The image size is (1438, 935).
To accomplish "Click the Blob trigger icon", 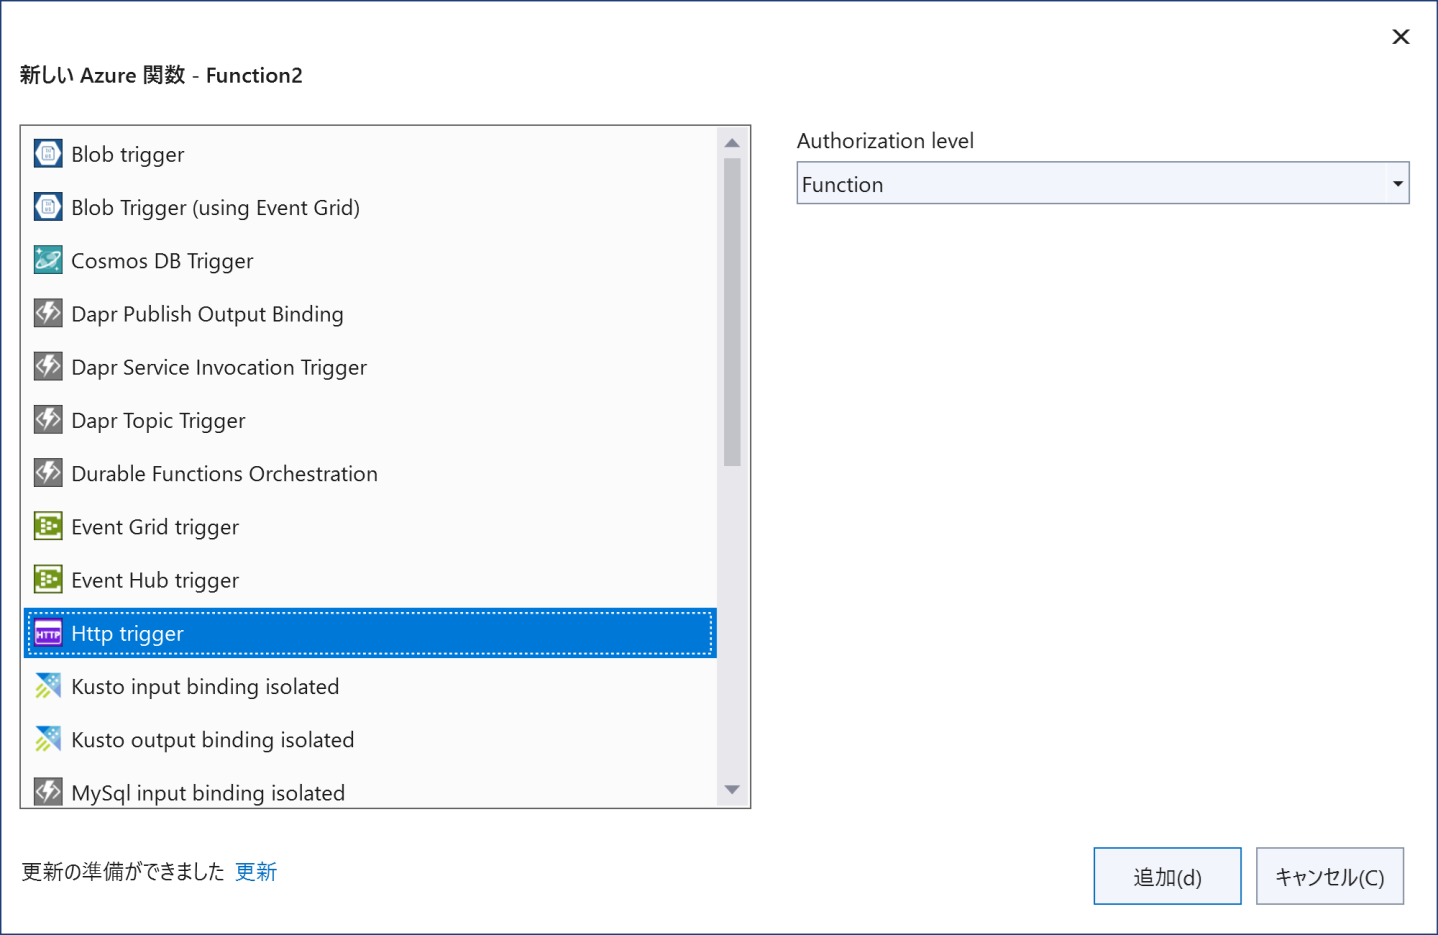I will click(x=48, y=153).
